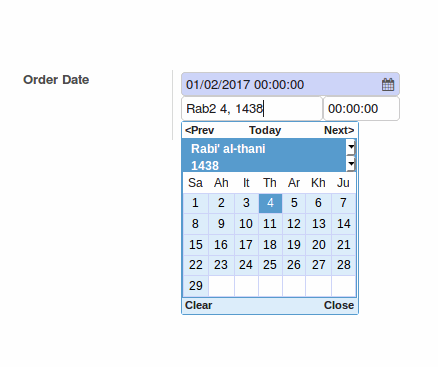
Task: Expand the 1438 year dropdown
Action: 351,164
